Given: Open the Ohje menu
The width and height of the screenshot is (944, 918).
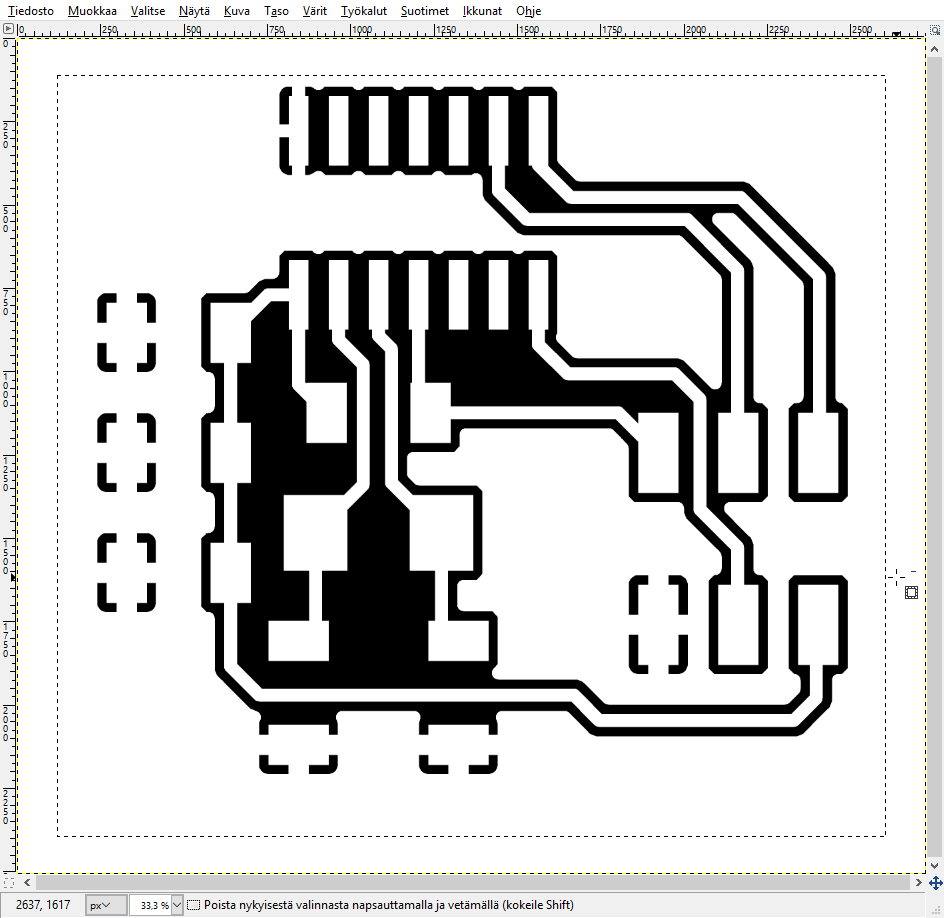Looking at the screenshot, I should 529,11.
